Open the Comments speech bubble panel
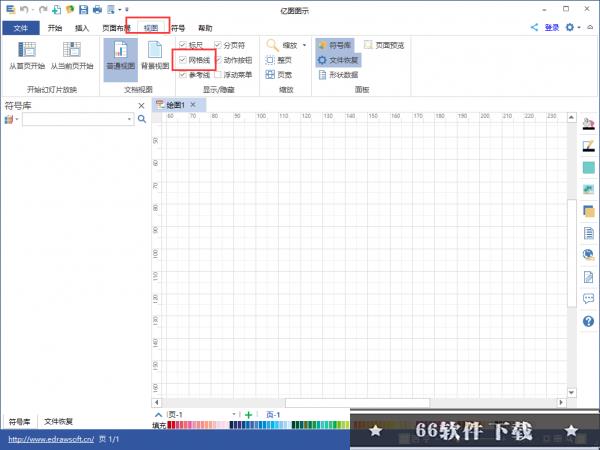Image resolution: width=600 pixels, height=450 pixels. [x=589, y=298]
